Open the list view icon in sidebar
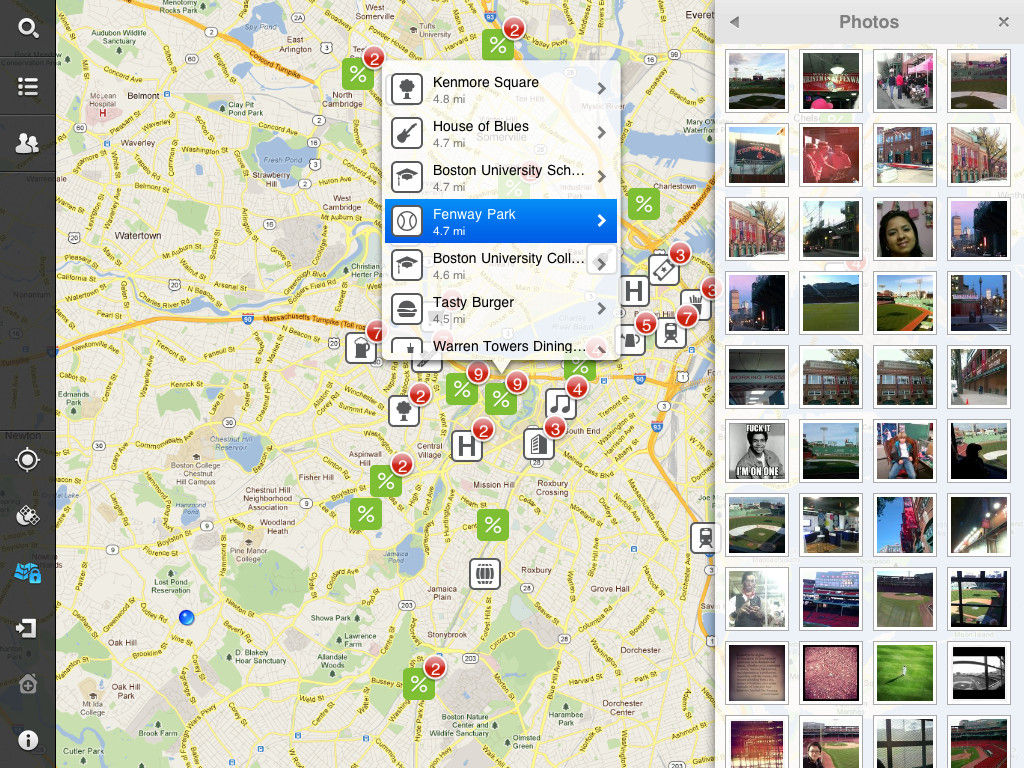 (27, 86)
